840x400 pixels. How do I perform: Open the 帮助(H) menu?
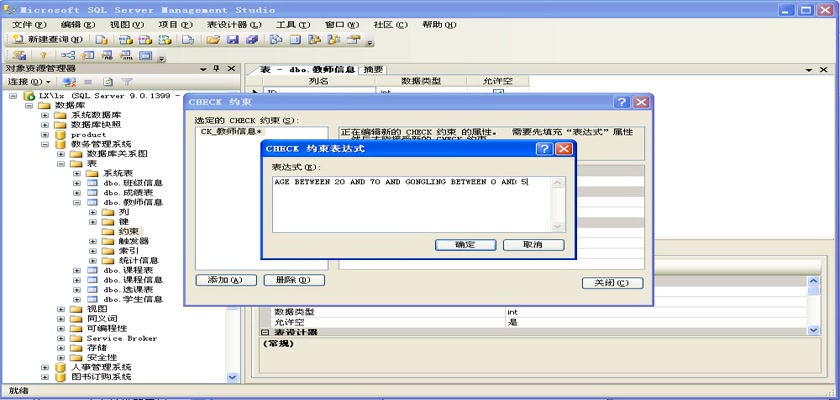[x=439, y=25]
